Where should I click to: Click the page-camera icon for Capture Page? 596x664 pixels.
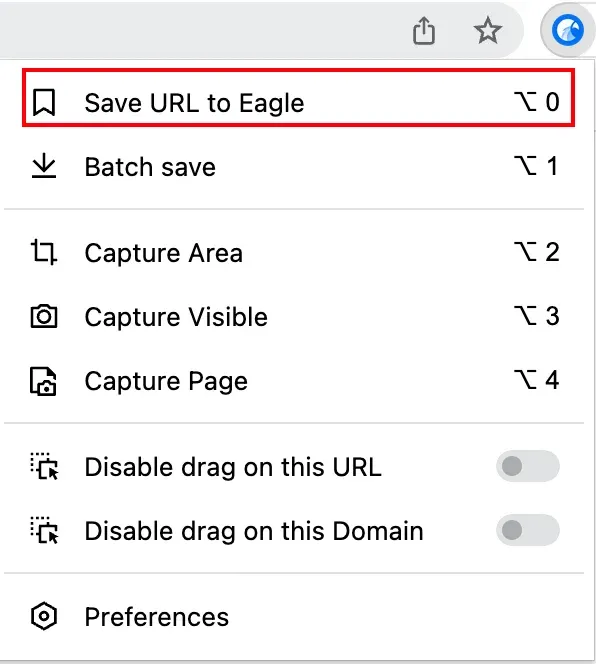(x=43, y=381)
